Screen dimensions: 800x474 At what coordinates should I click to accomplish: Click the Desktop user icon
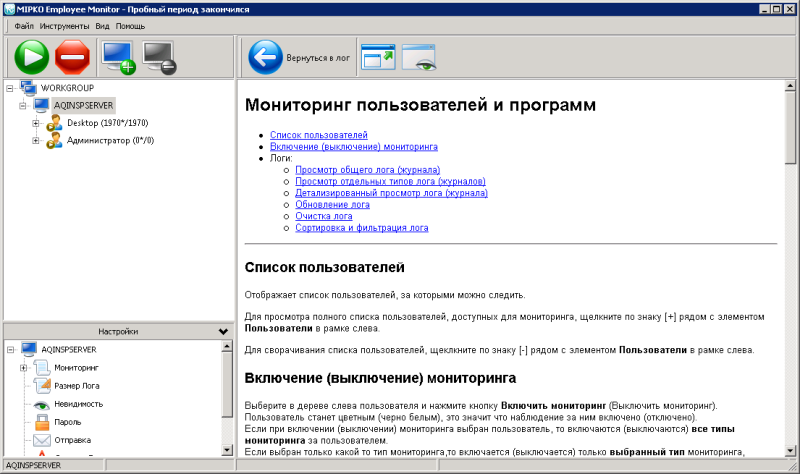pos(54,123)
